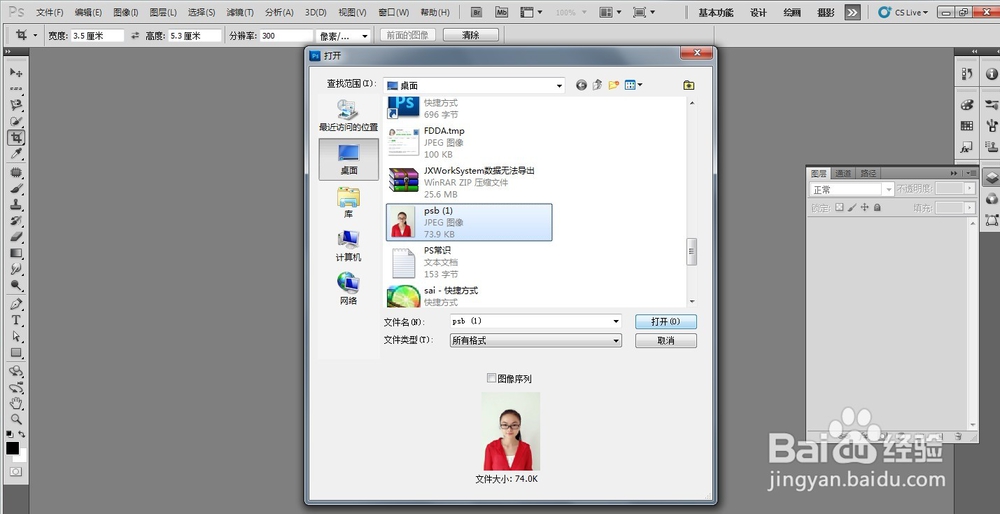1000x514 pixels.
Task: Select the Quick Selection tool
Action: pos(16,121)
